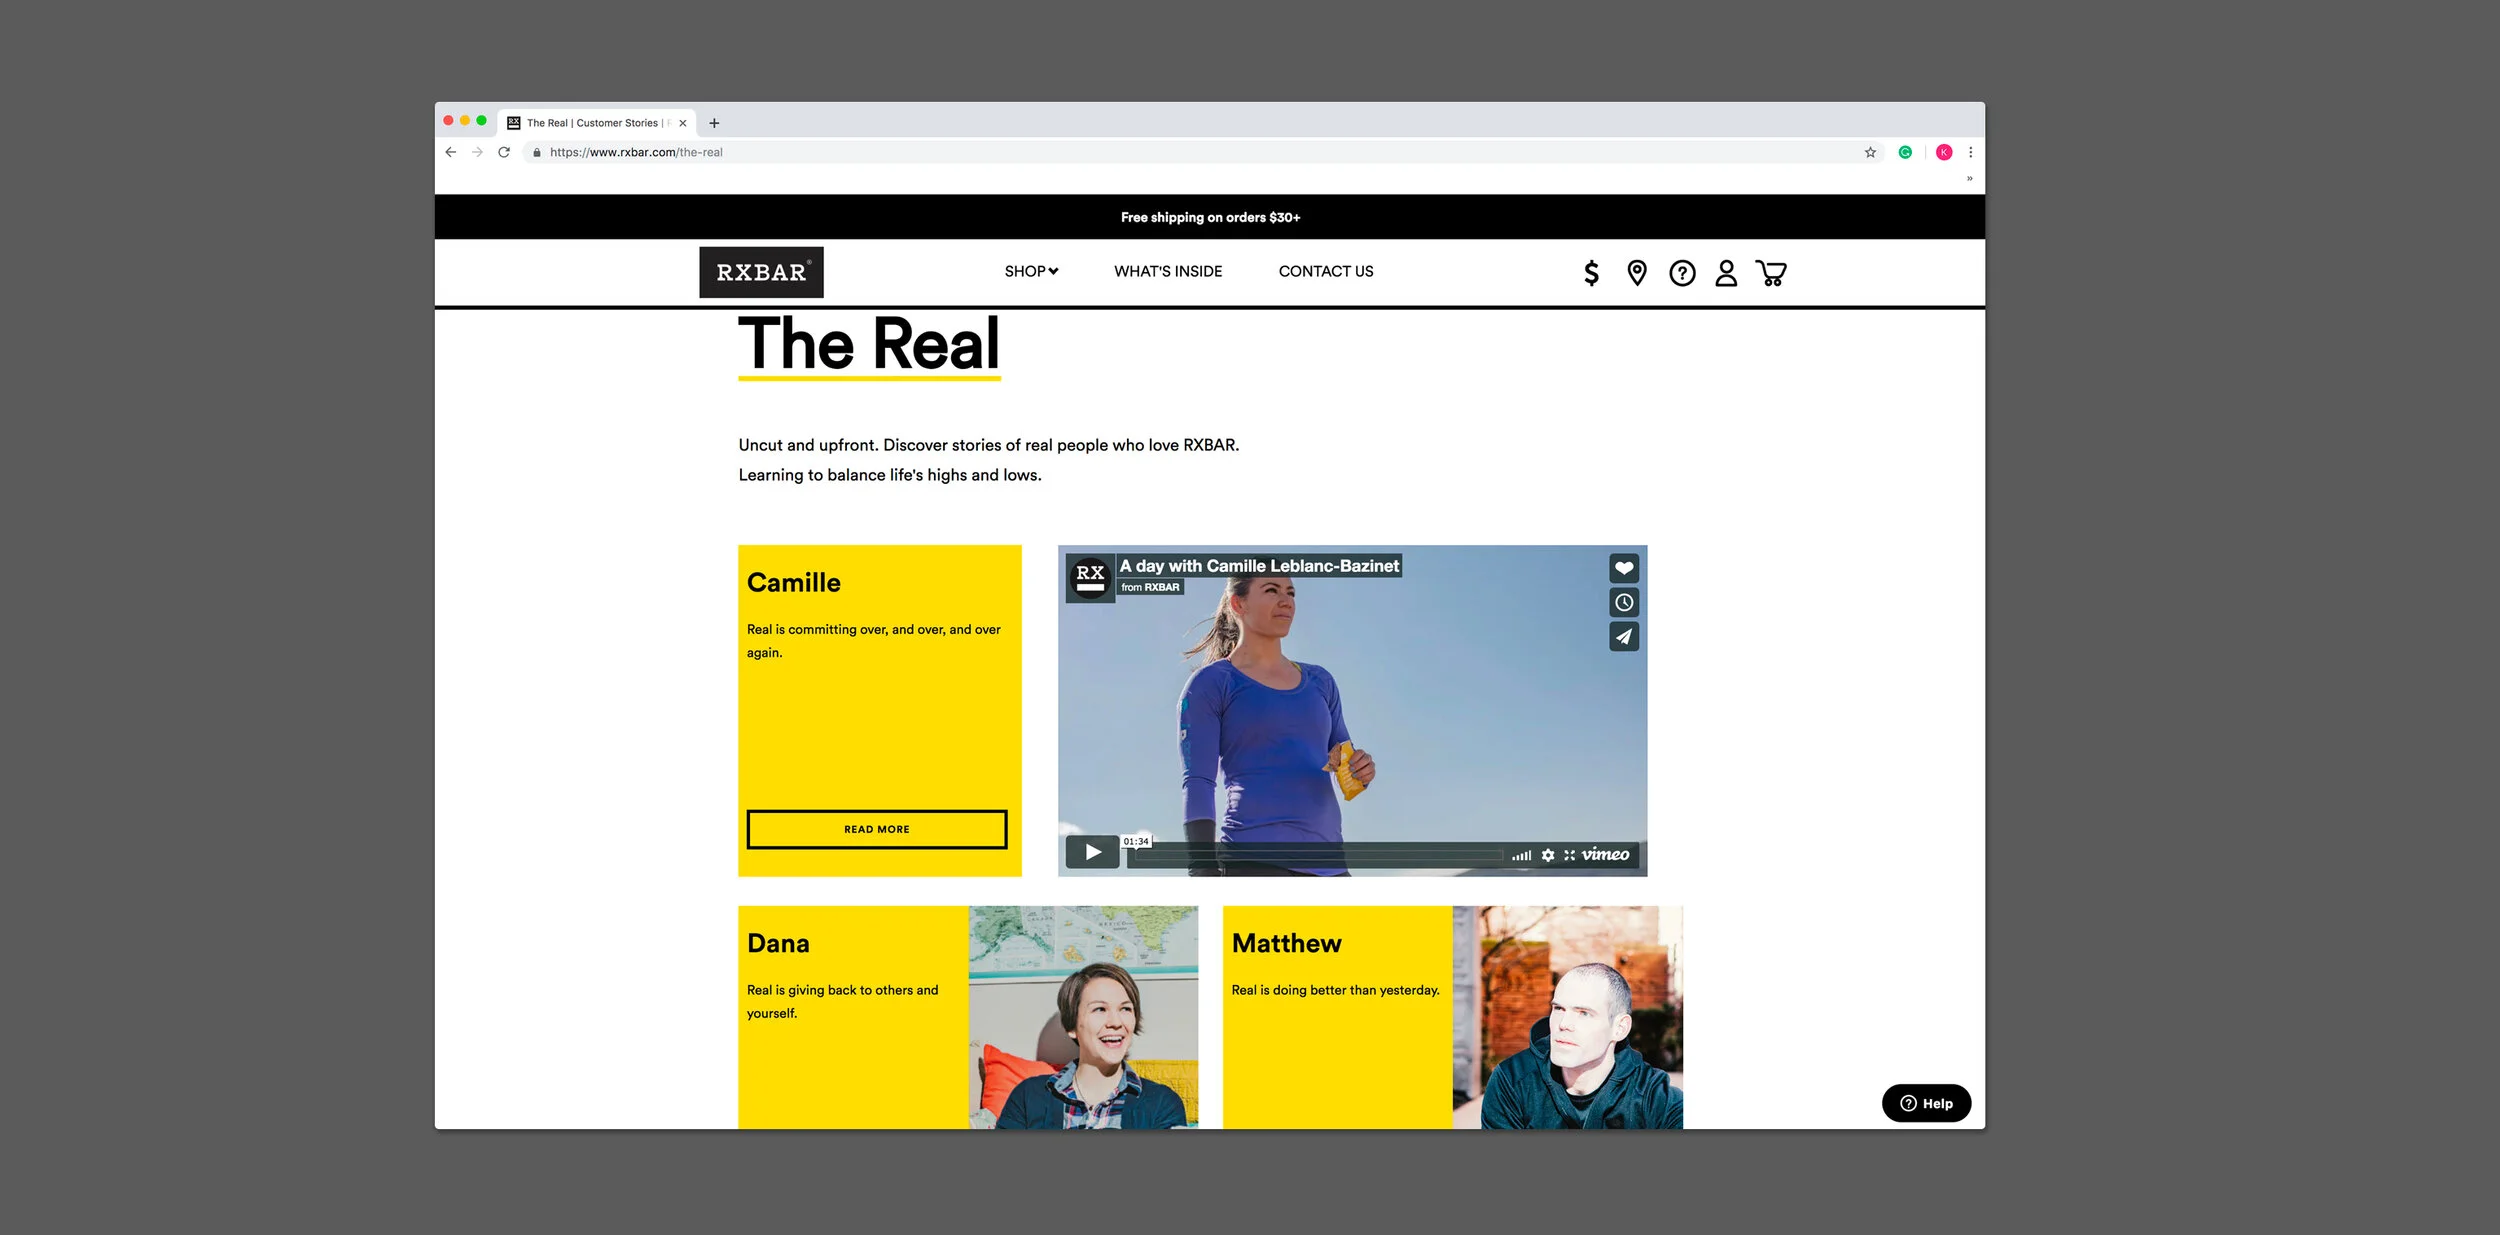Seek along the video progress bar
Screen dimensions: 2500x1235
click(x=1318, y=855)
